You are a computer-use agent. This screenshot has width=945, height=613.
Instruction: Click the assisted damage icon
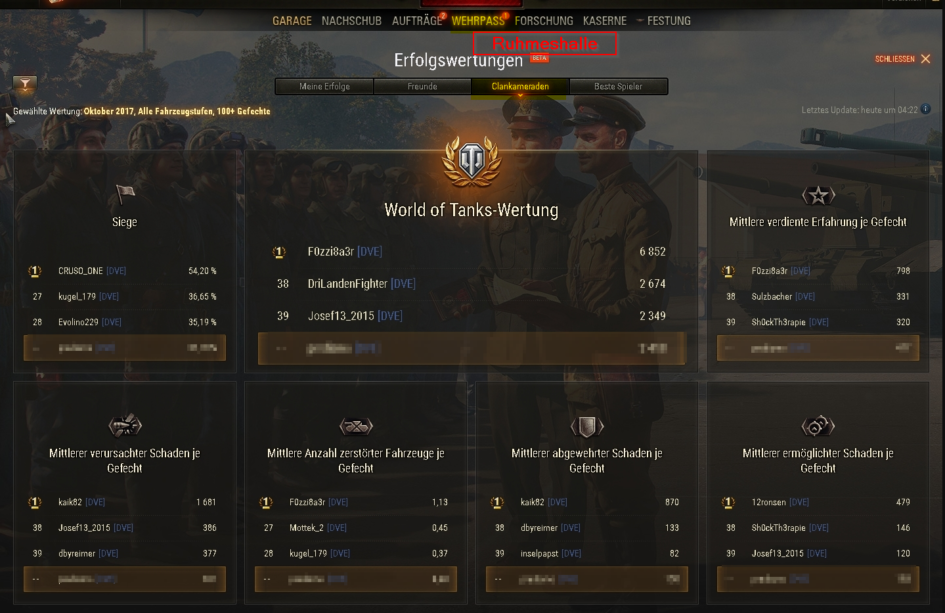click(818, 426)
